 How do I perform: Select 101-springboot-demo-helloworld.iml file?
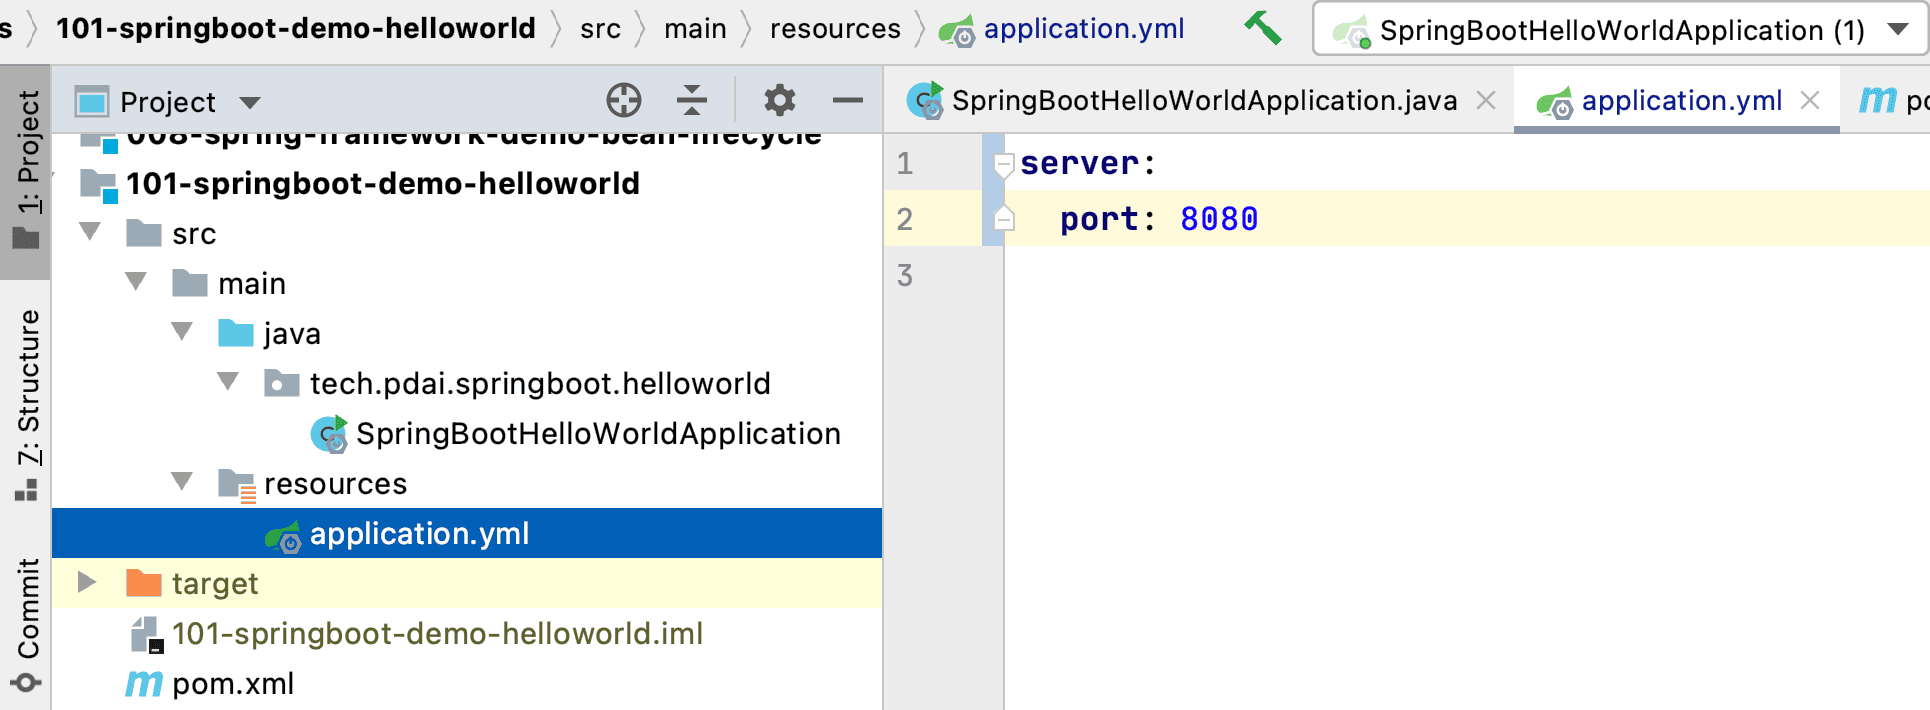click(437, 634)
